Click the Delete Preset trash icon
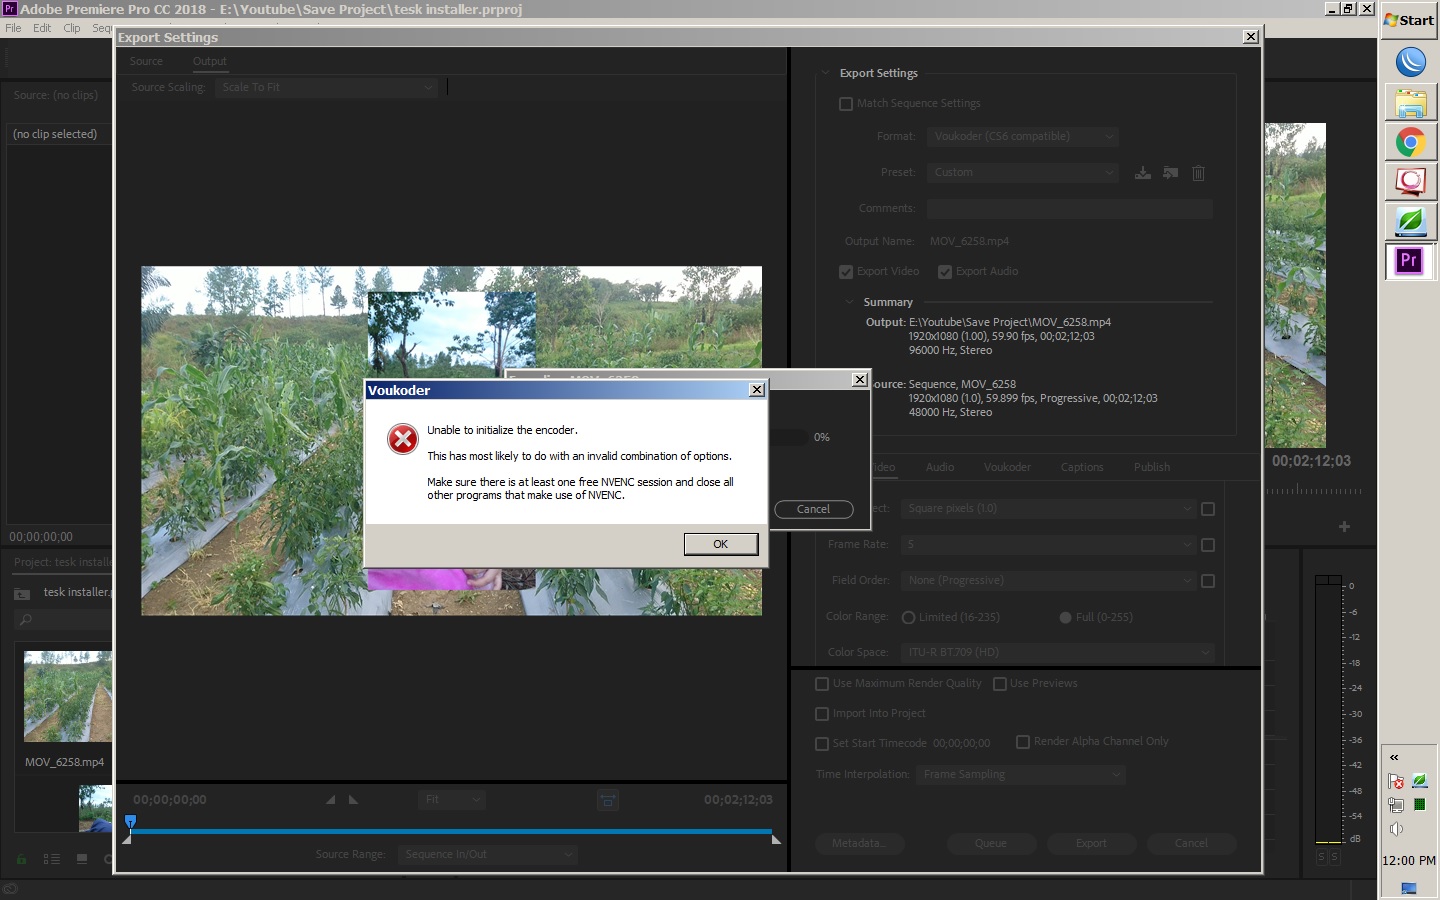The image size is (1440, 900). (1198, 173)
